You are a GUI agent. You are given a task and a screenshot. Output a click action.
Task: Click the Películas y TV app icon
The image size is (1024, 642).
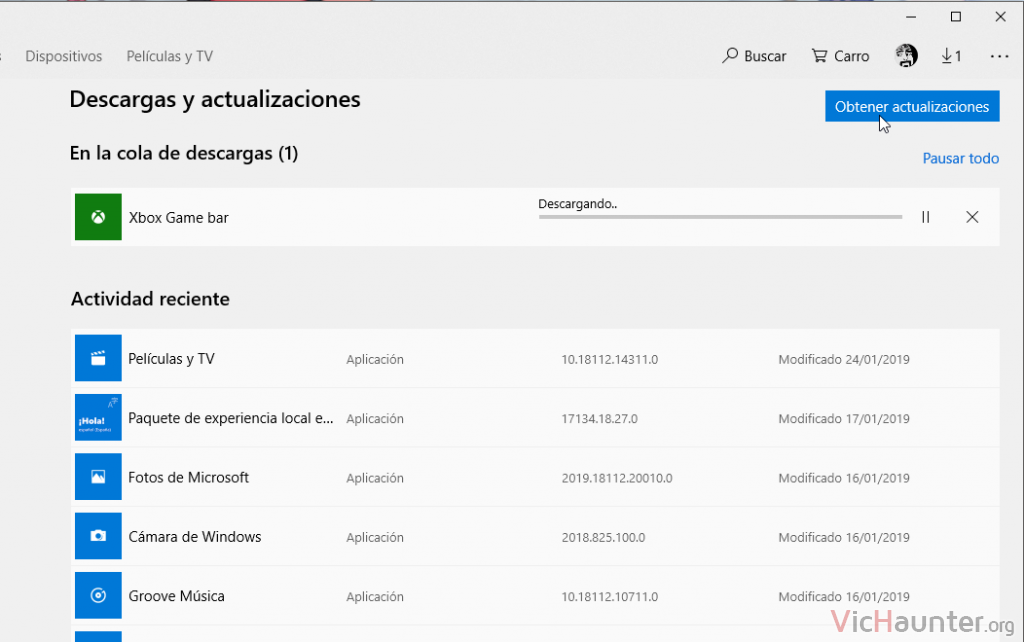click(98, 358)
